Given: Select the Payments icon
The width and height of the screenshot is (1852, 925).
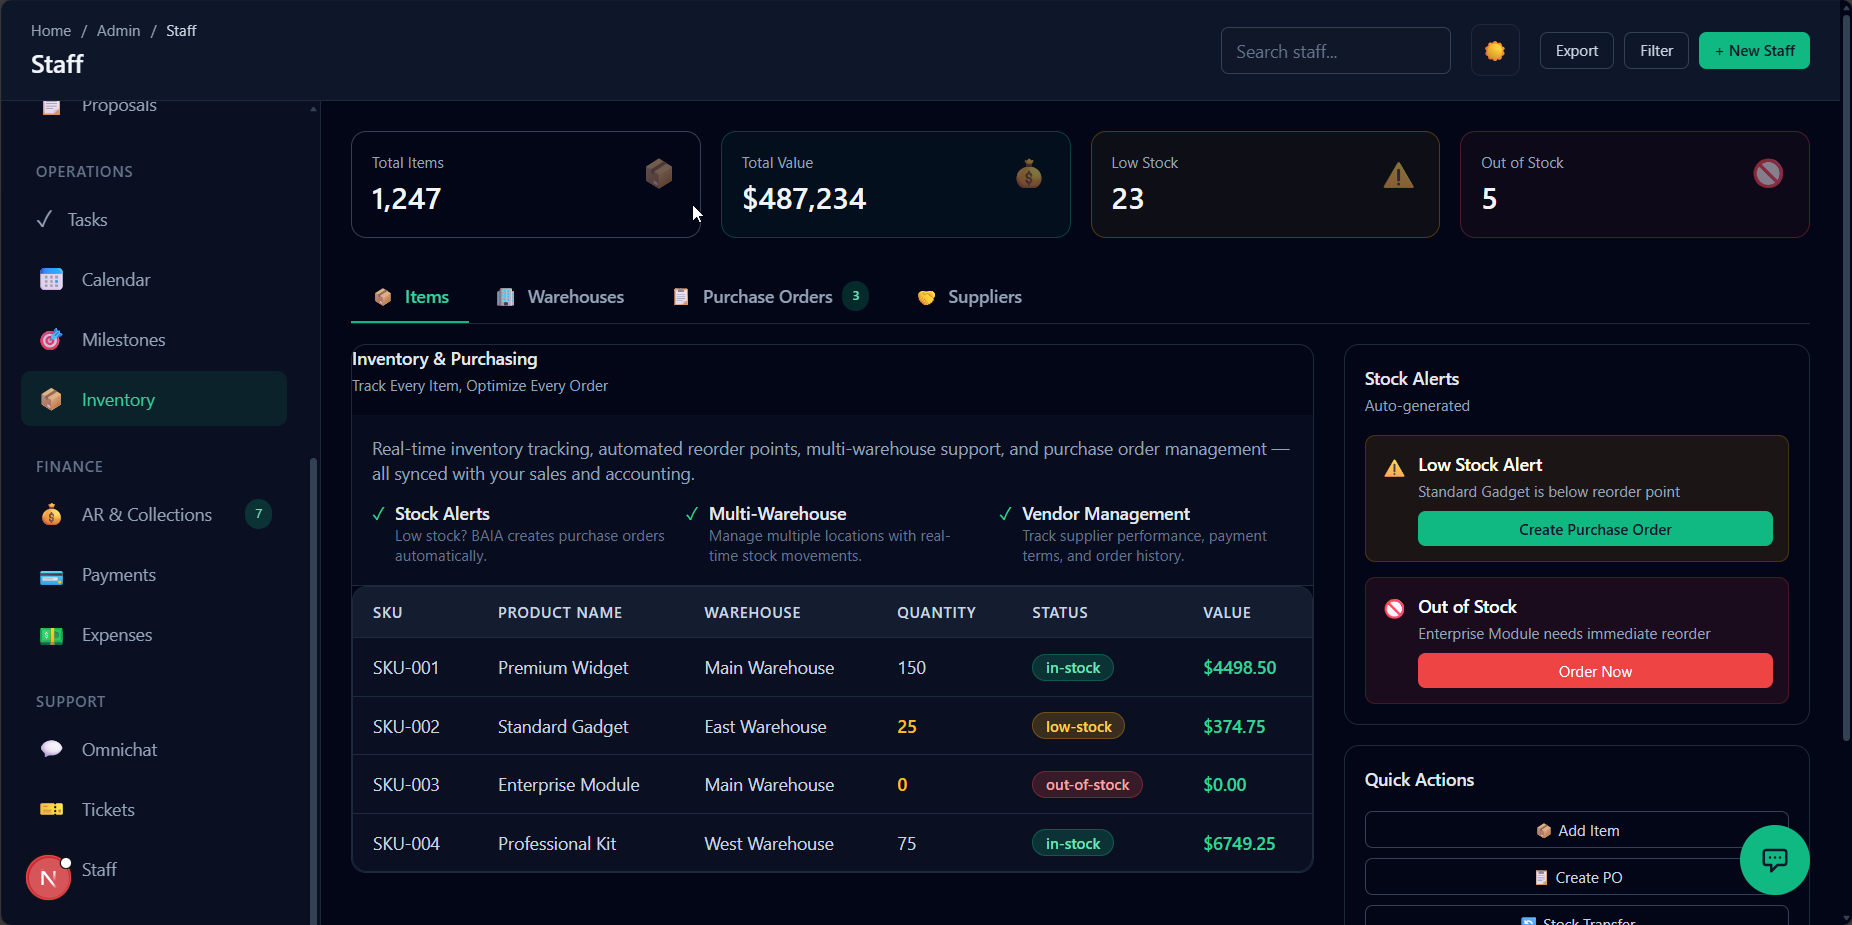Looking at the screenshot, I should click(50, 575).
